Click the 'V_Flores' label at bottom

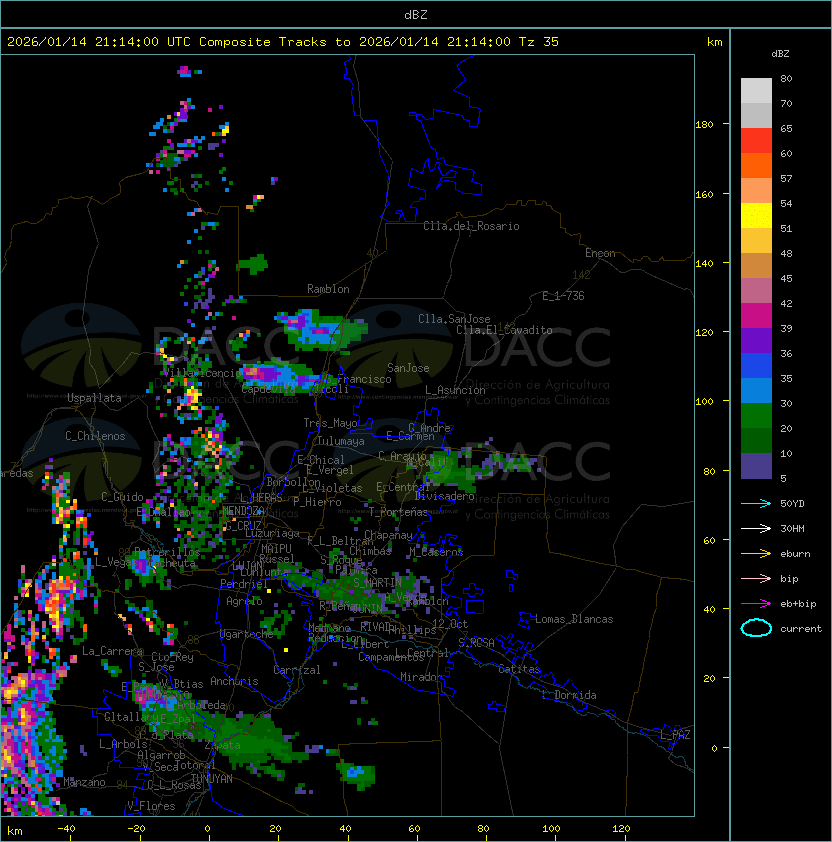click(x=151, y=806)
